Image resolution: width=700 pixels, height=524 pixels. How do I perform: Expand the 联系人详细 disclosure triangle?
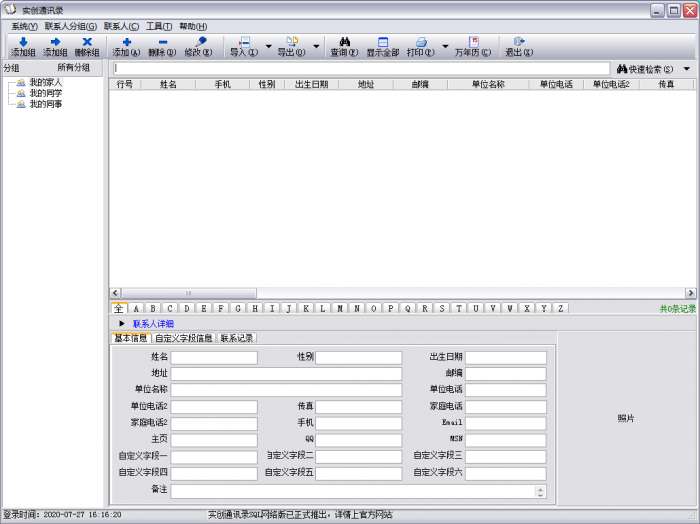(122, 323)
